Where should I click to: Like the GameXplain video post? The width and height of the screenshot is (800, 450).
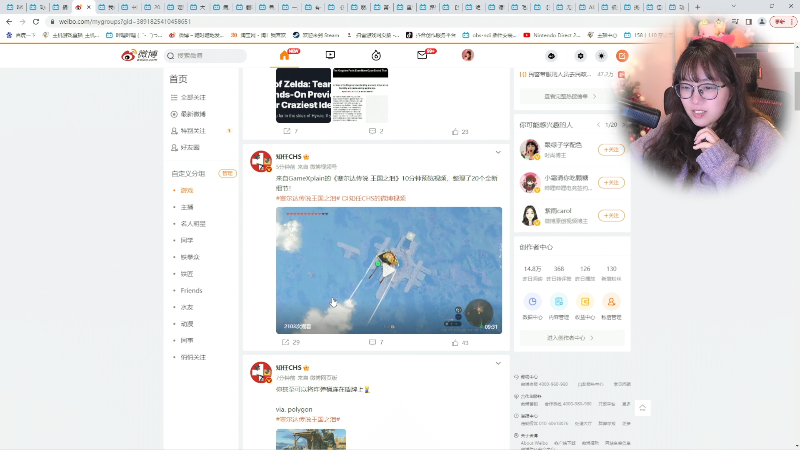pos(460,342)
